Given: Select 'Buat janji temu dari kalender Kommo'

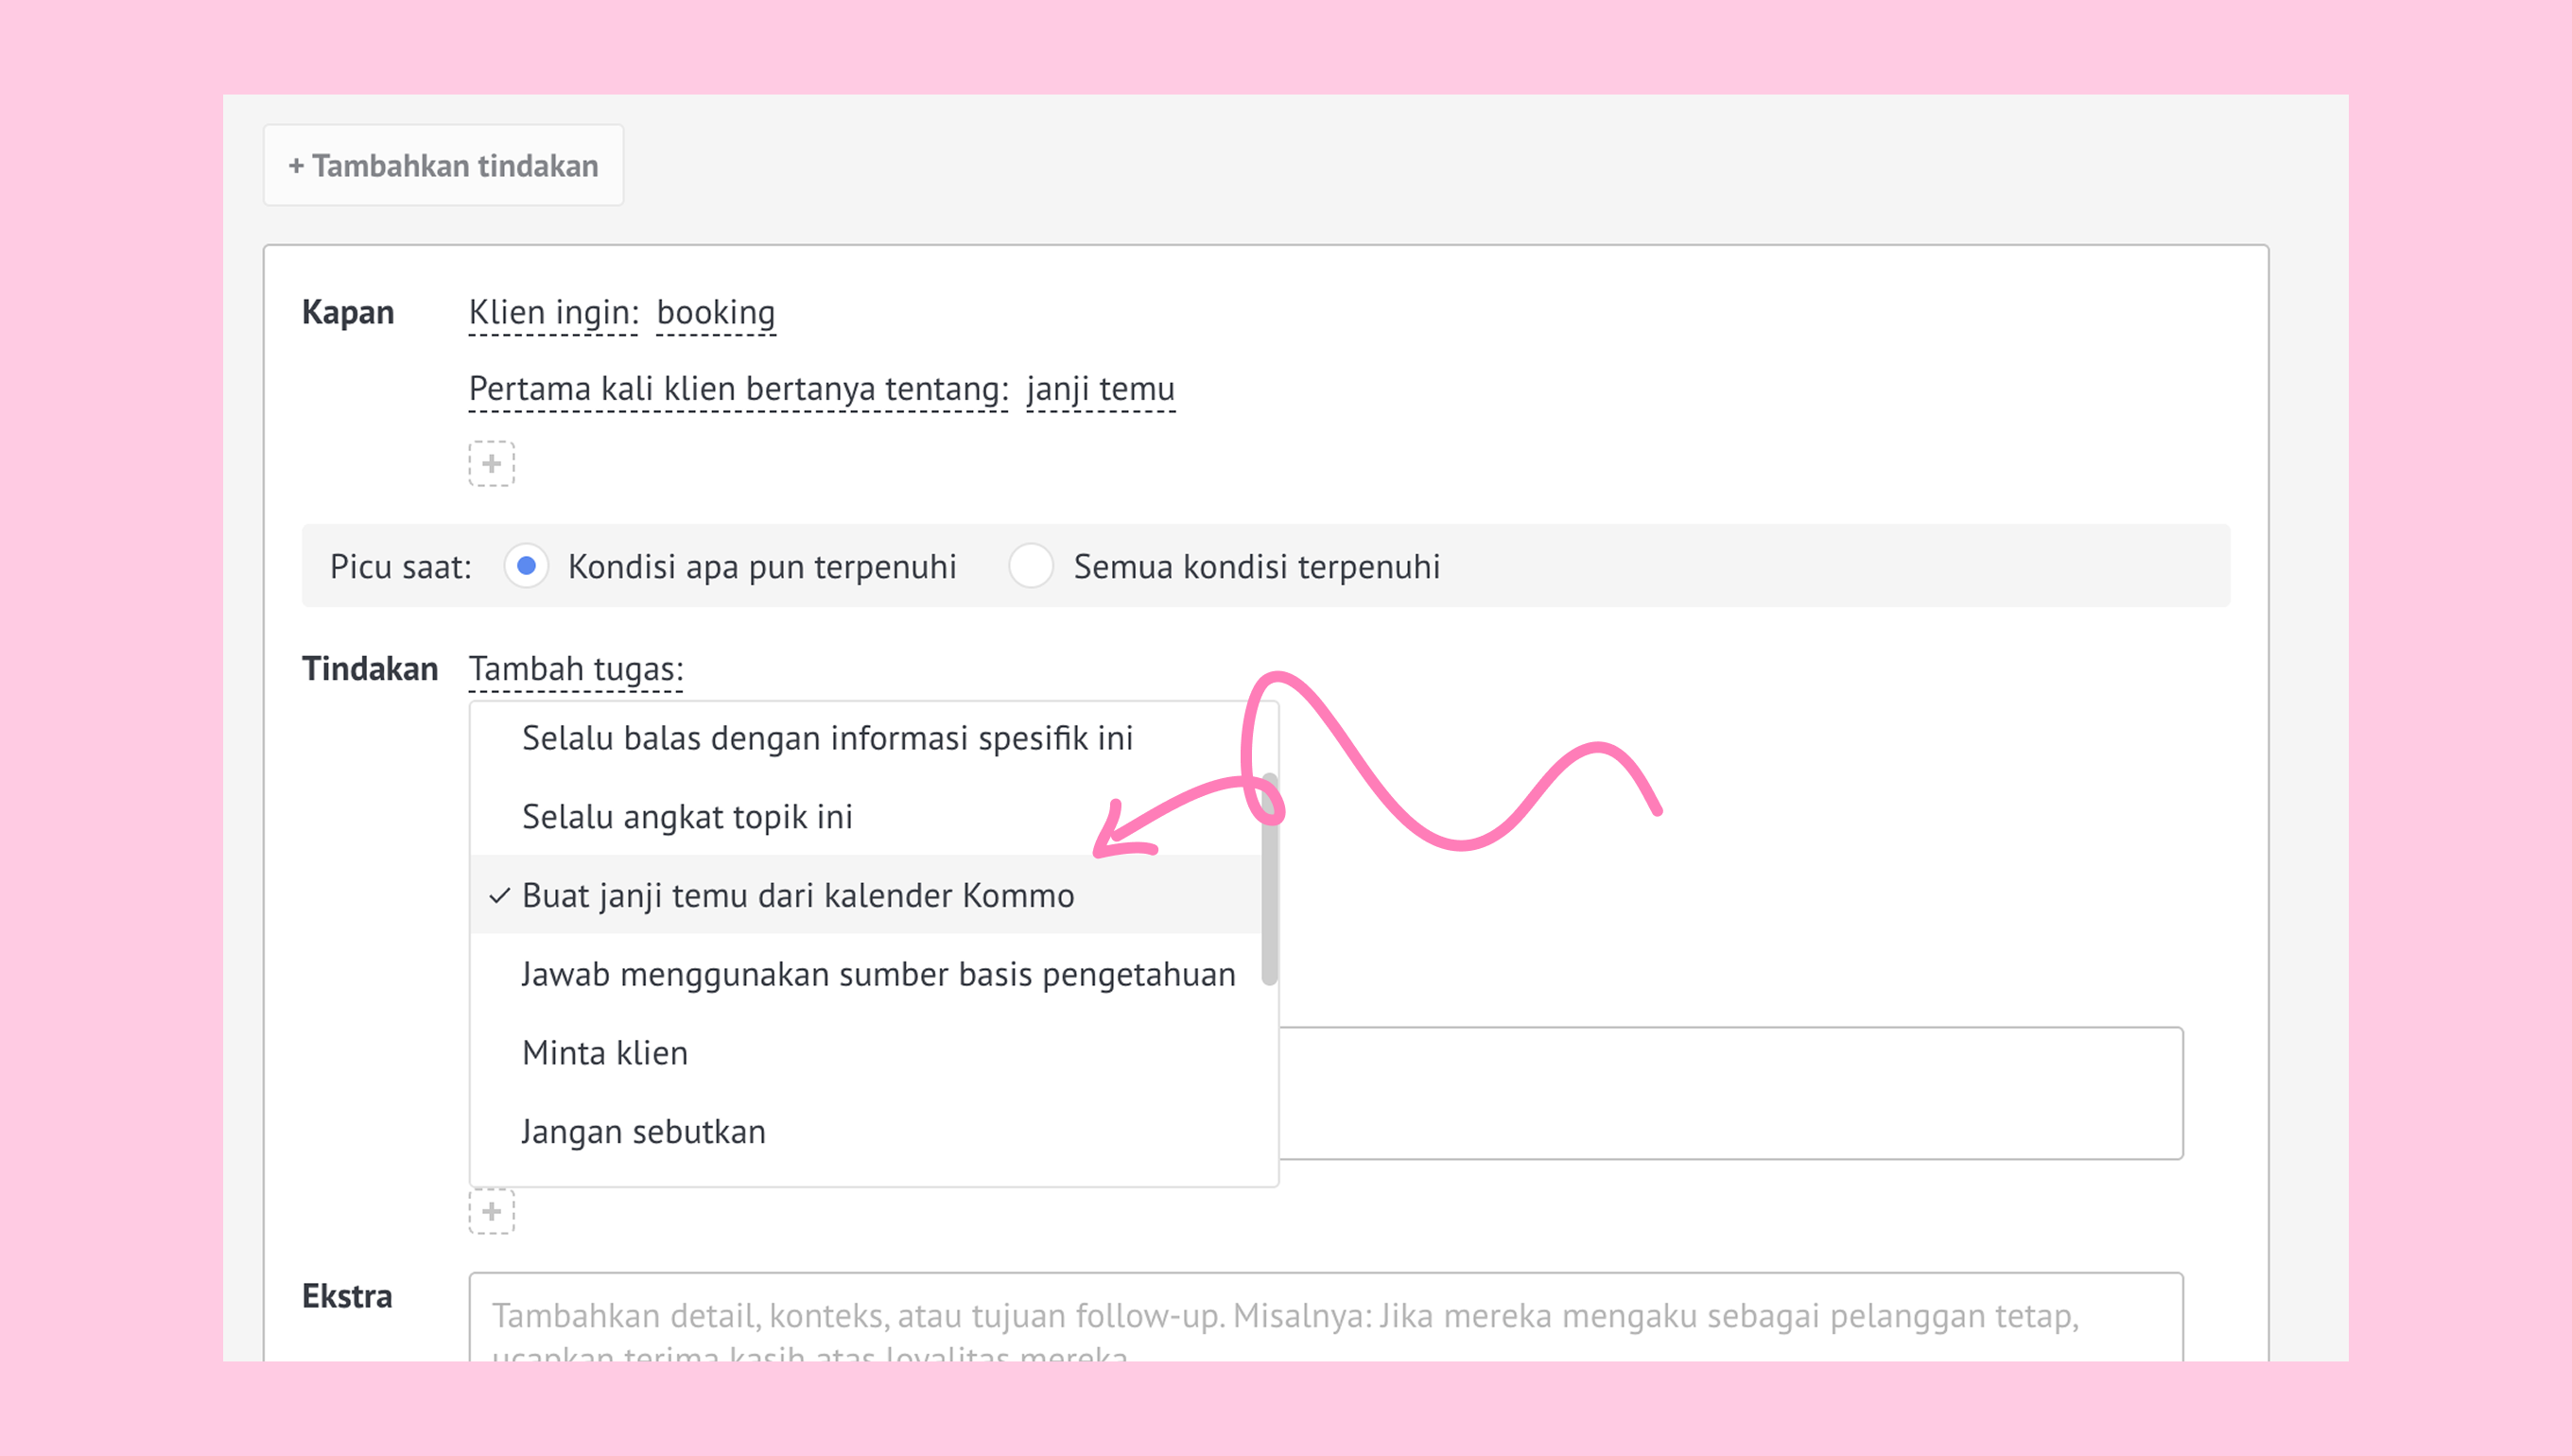Looking at the screenshot, I should click(x=797, y=895).
